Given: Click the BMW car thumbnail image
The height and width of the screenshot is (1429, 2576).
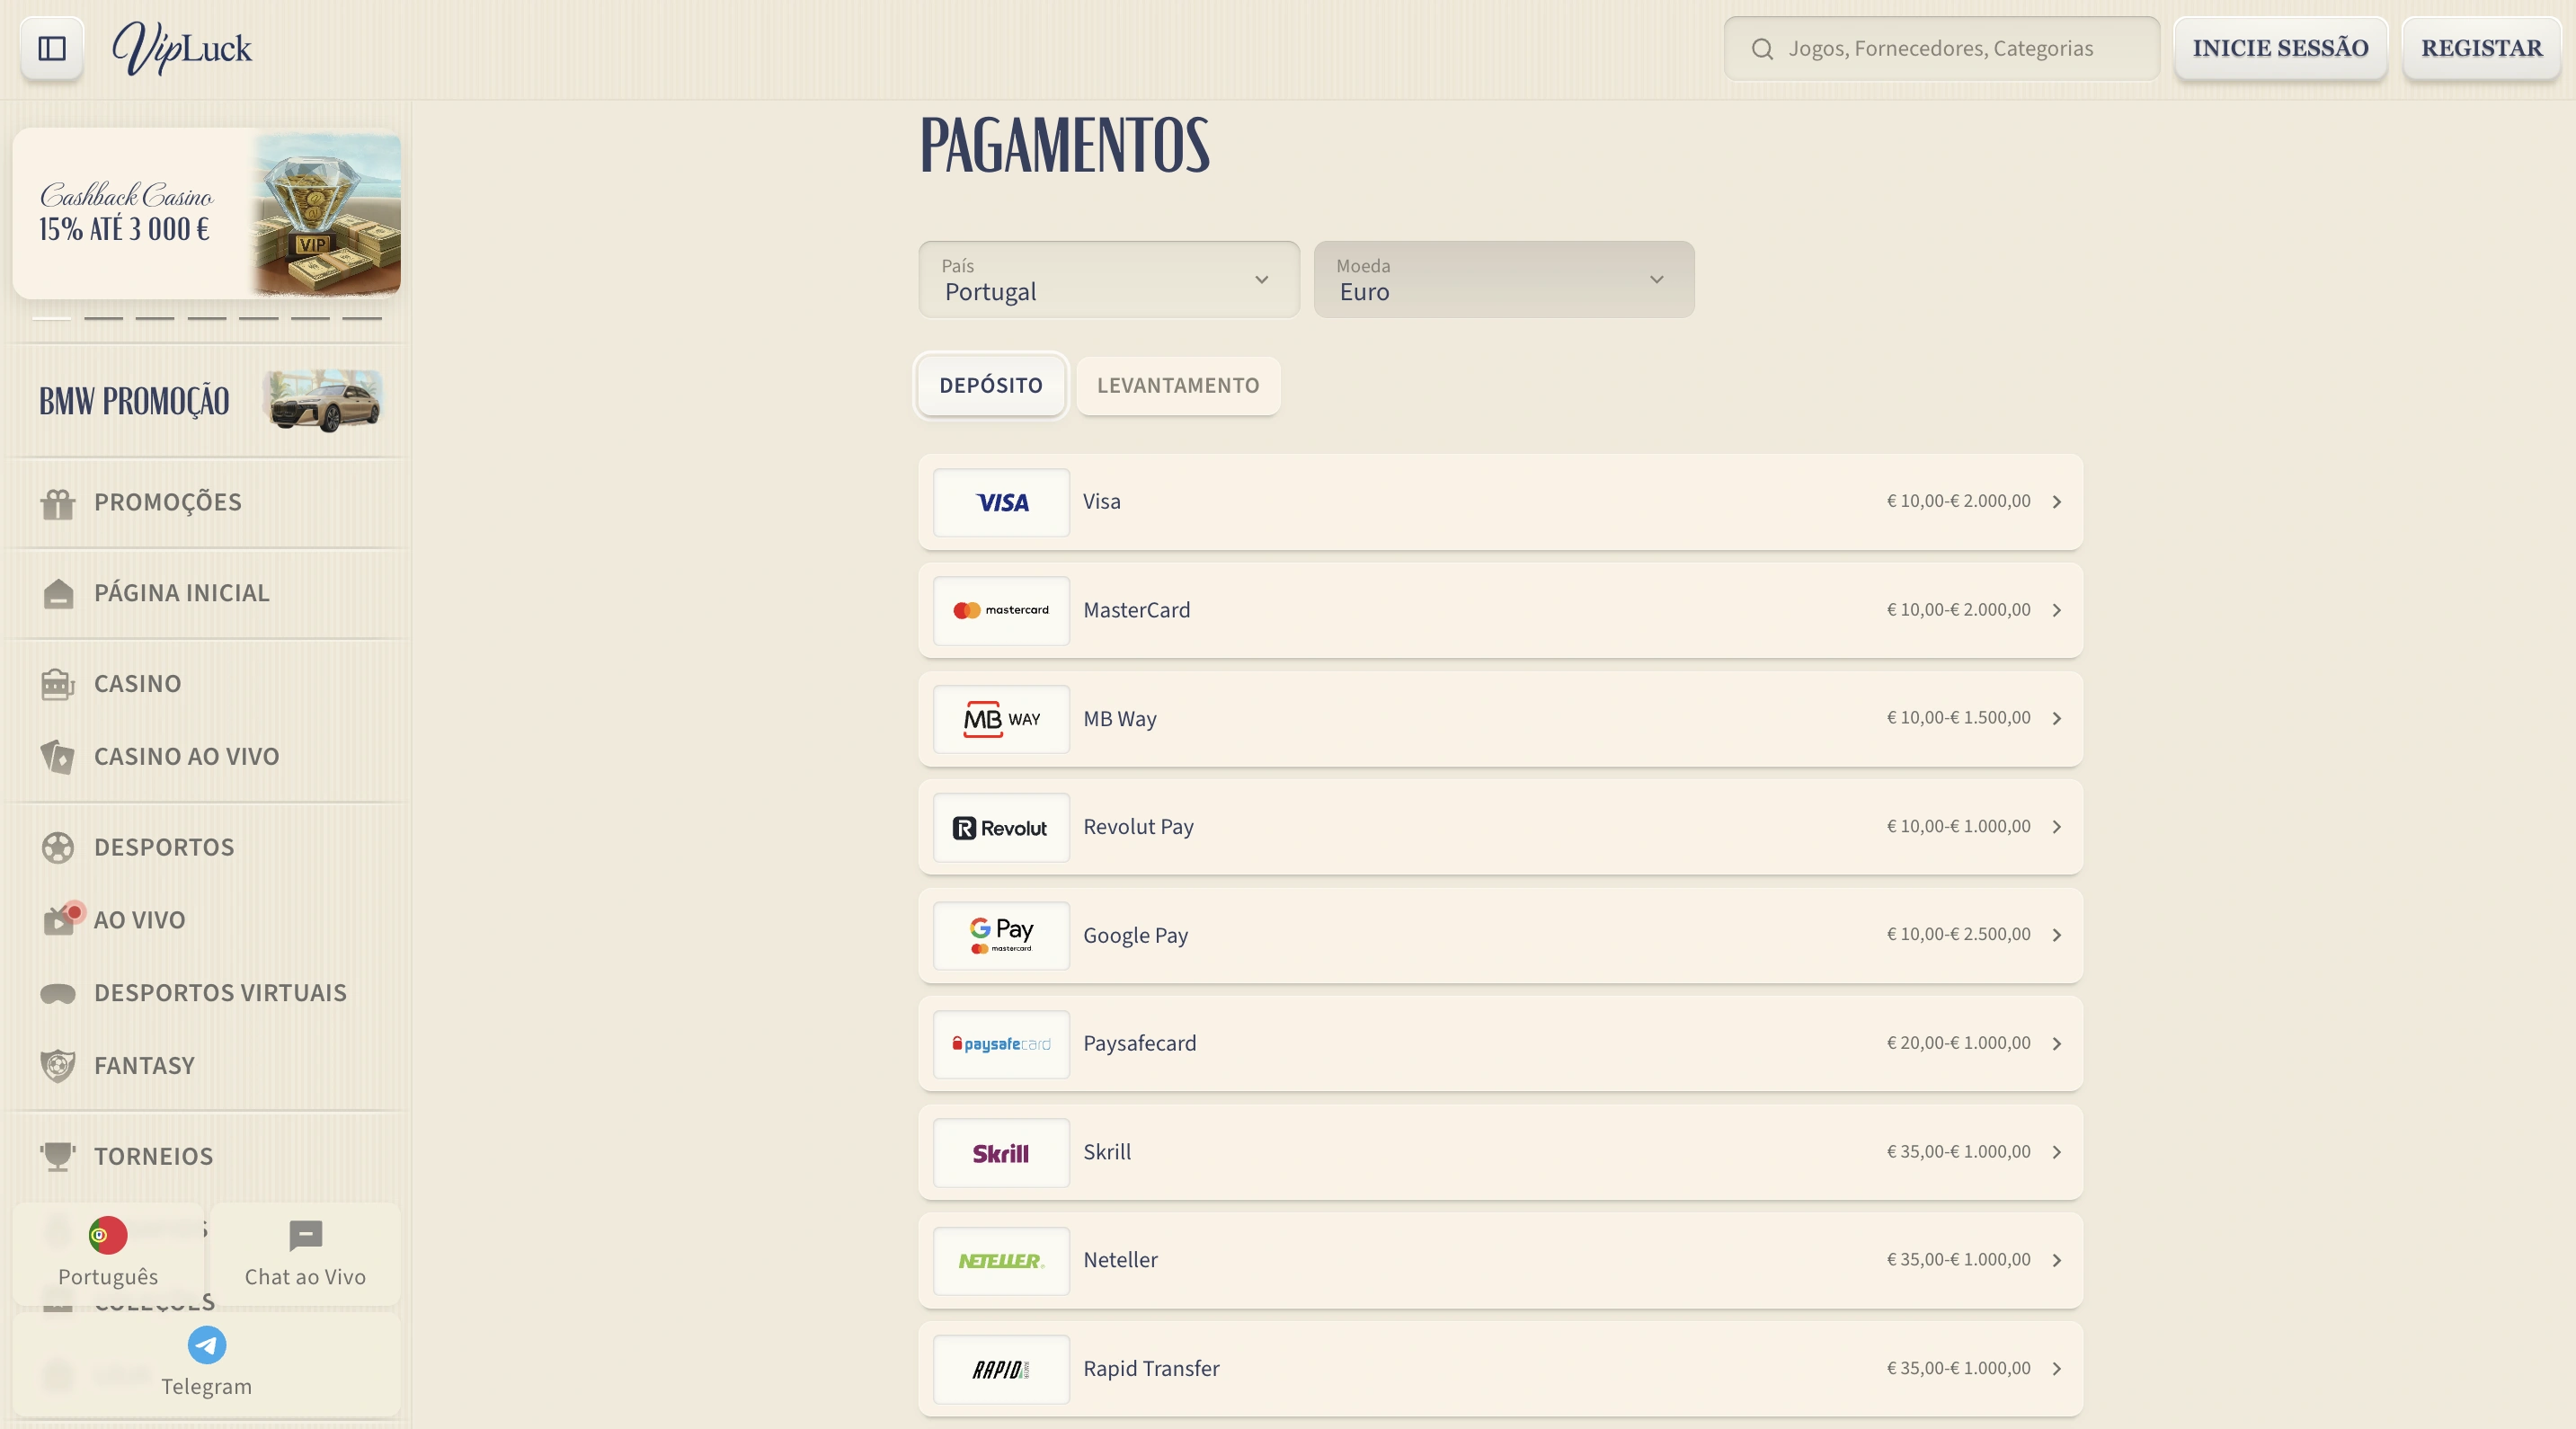Looking at the screenshot, I should click(324, 400).
